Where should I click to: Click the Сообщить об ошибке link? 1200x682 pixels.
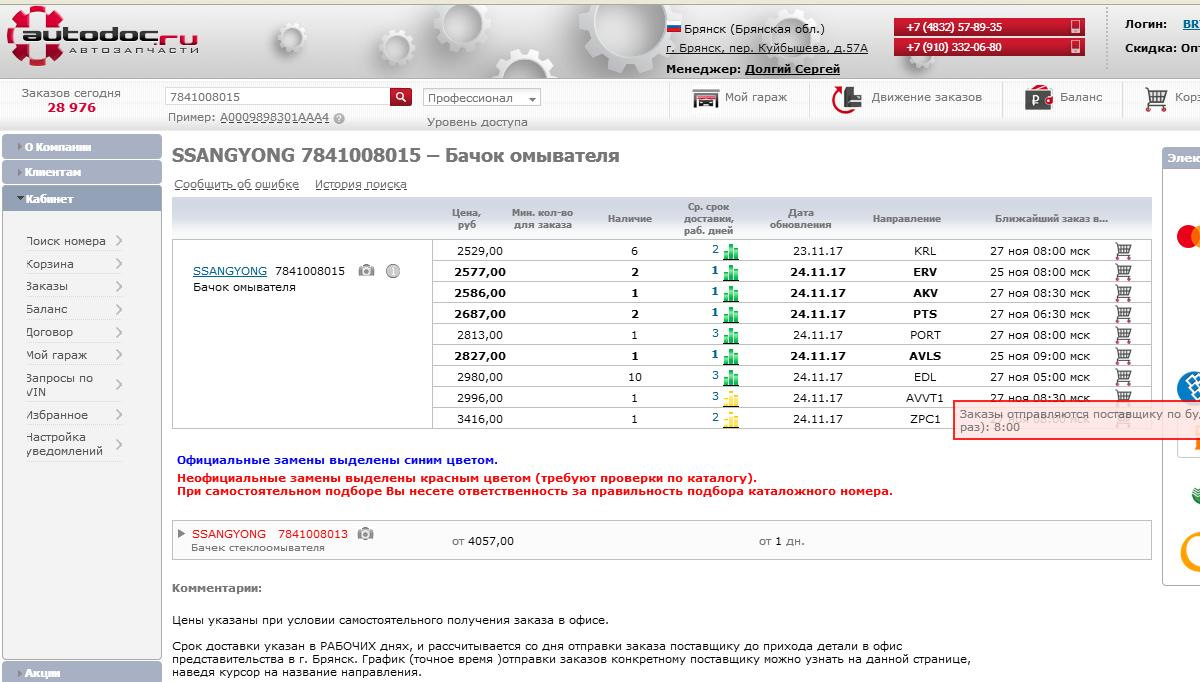pos(237,184)
